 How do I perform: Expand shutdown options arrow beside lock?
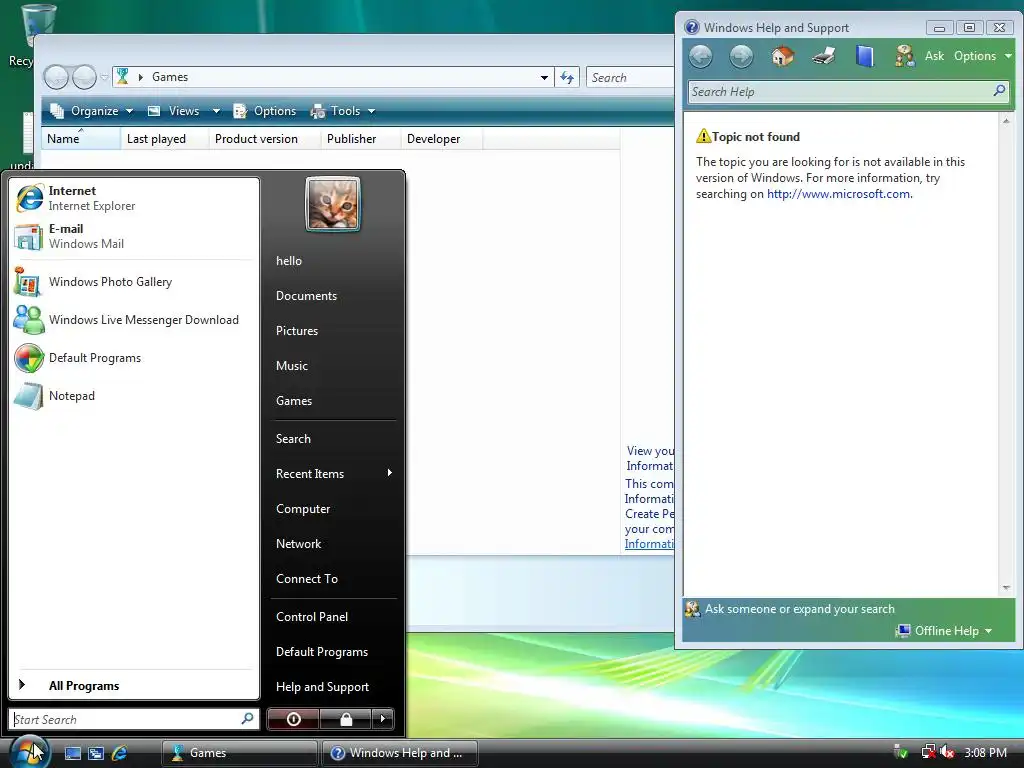pos(383,719)
